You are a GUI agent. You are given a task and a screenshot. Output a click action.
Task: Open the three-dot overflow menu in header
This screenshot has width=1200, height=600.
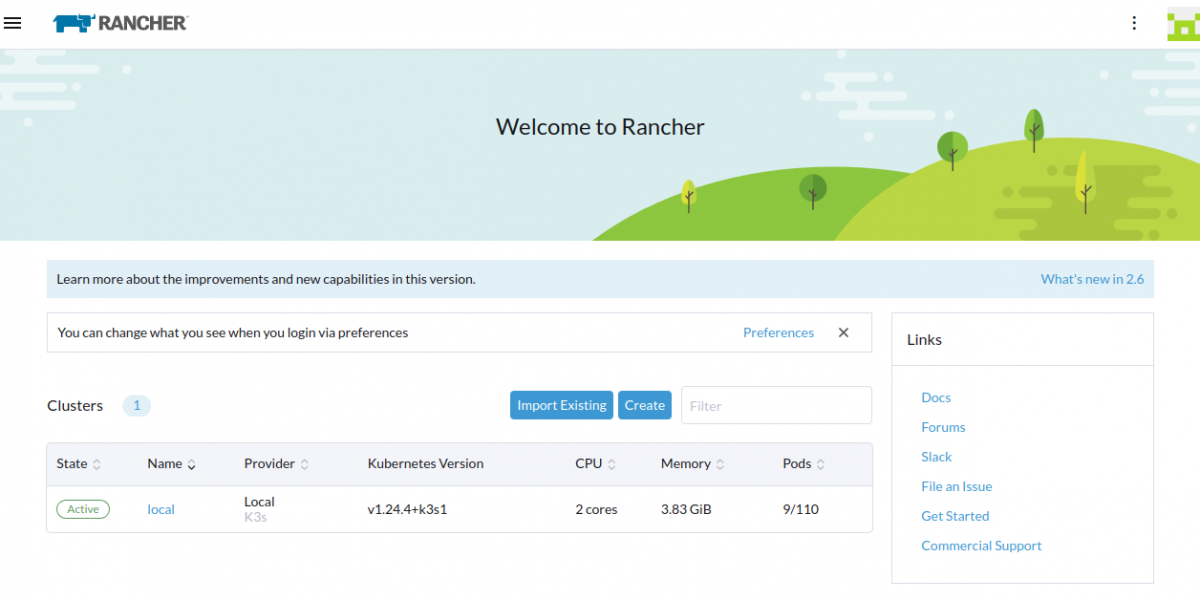1134,22
